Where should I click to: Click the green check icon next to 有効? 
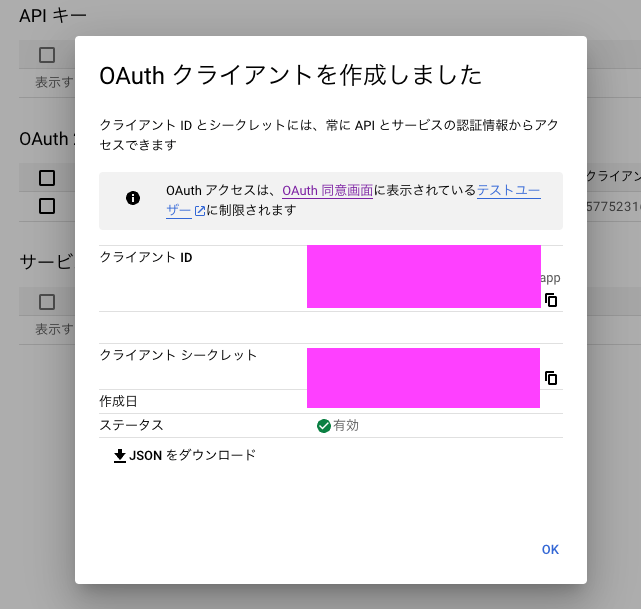pyautogui.click(x=324, y=426)
